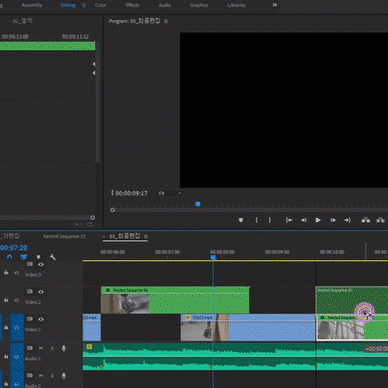Toggle sync lock on Video 3

coord(30,264)
